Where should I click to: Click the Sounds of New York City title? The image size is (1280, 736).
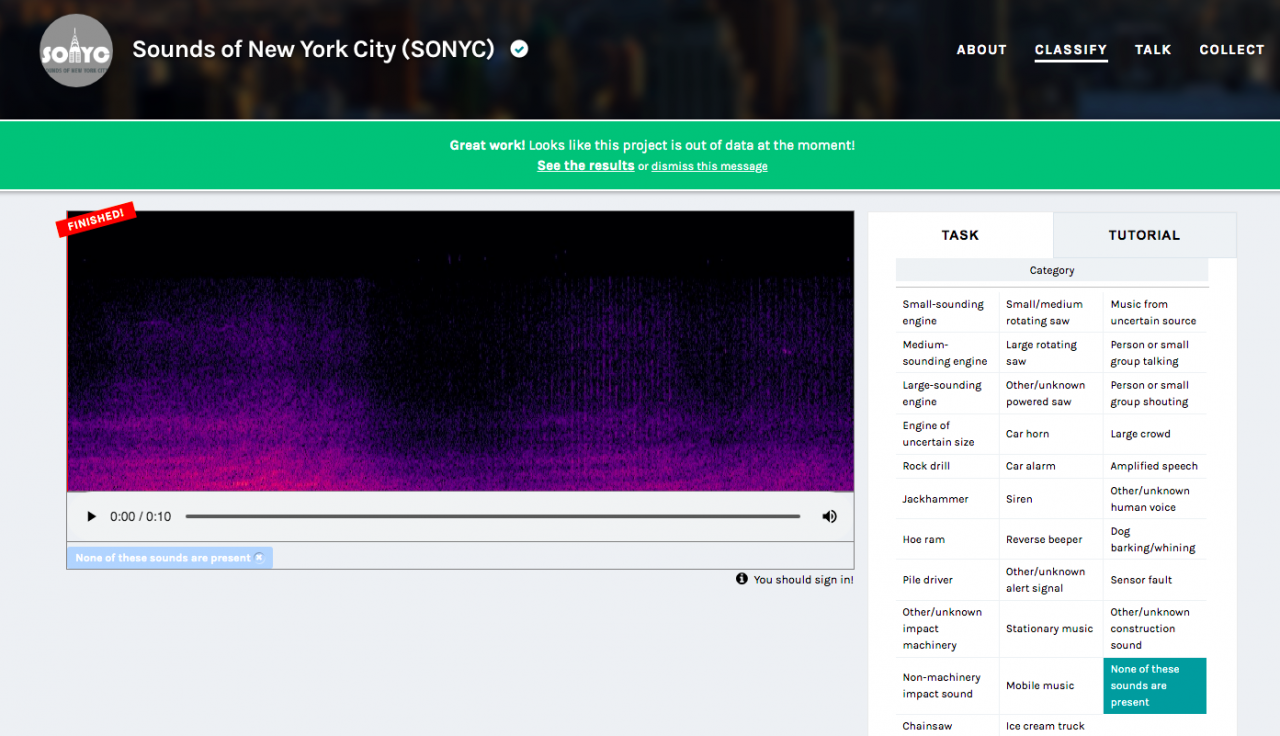click(x=313, y=49)
